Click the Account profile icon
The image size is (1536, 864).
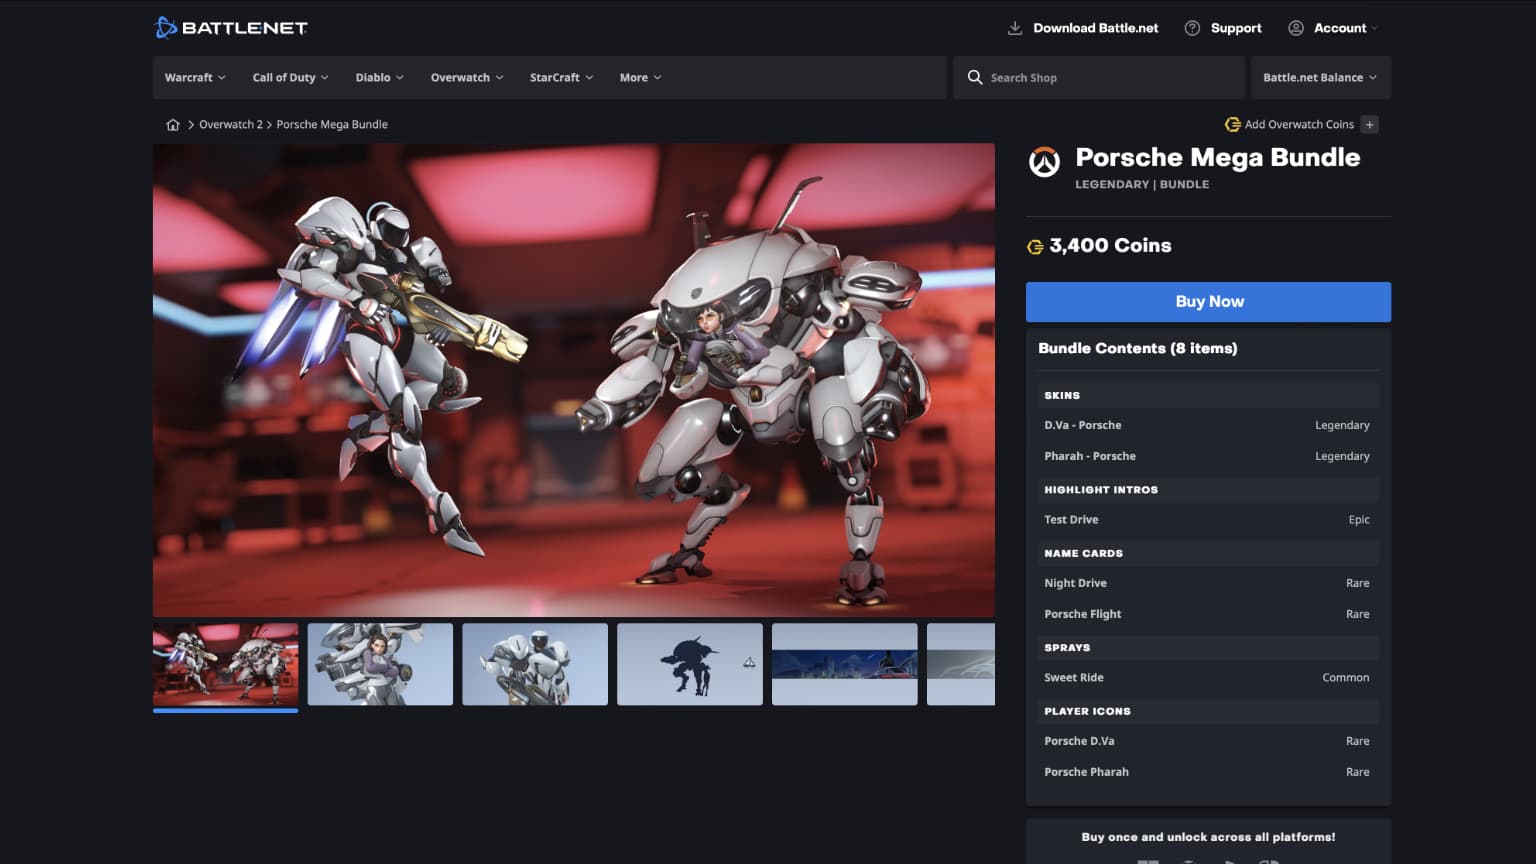click(x=1296, y=28)
